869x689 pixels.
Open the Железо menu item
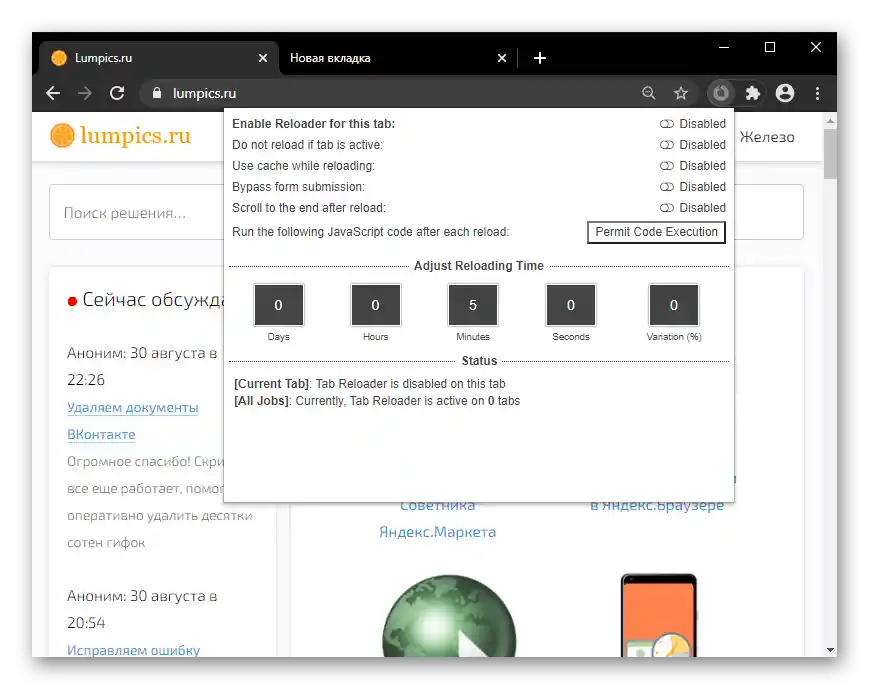pyautogui.click(x=767, y=137)
